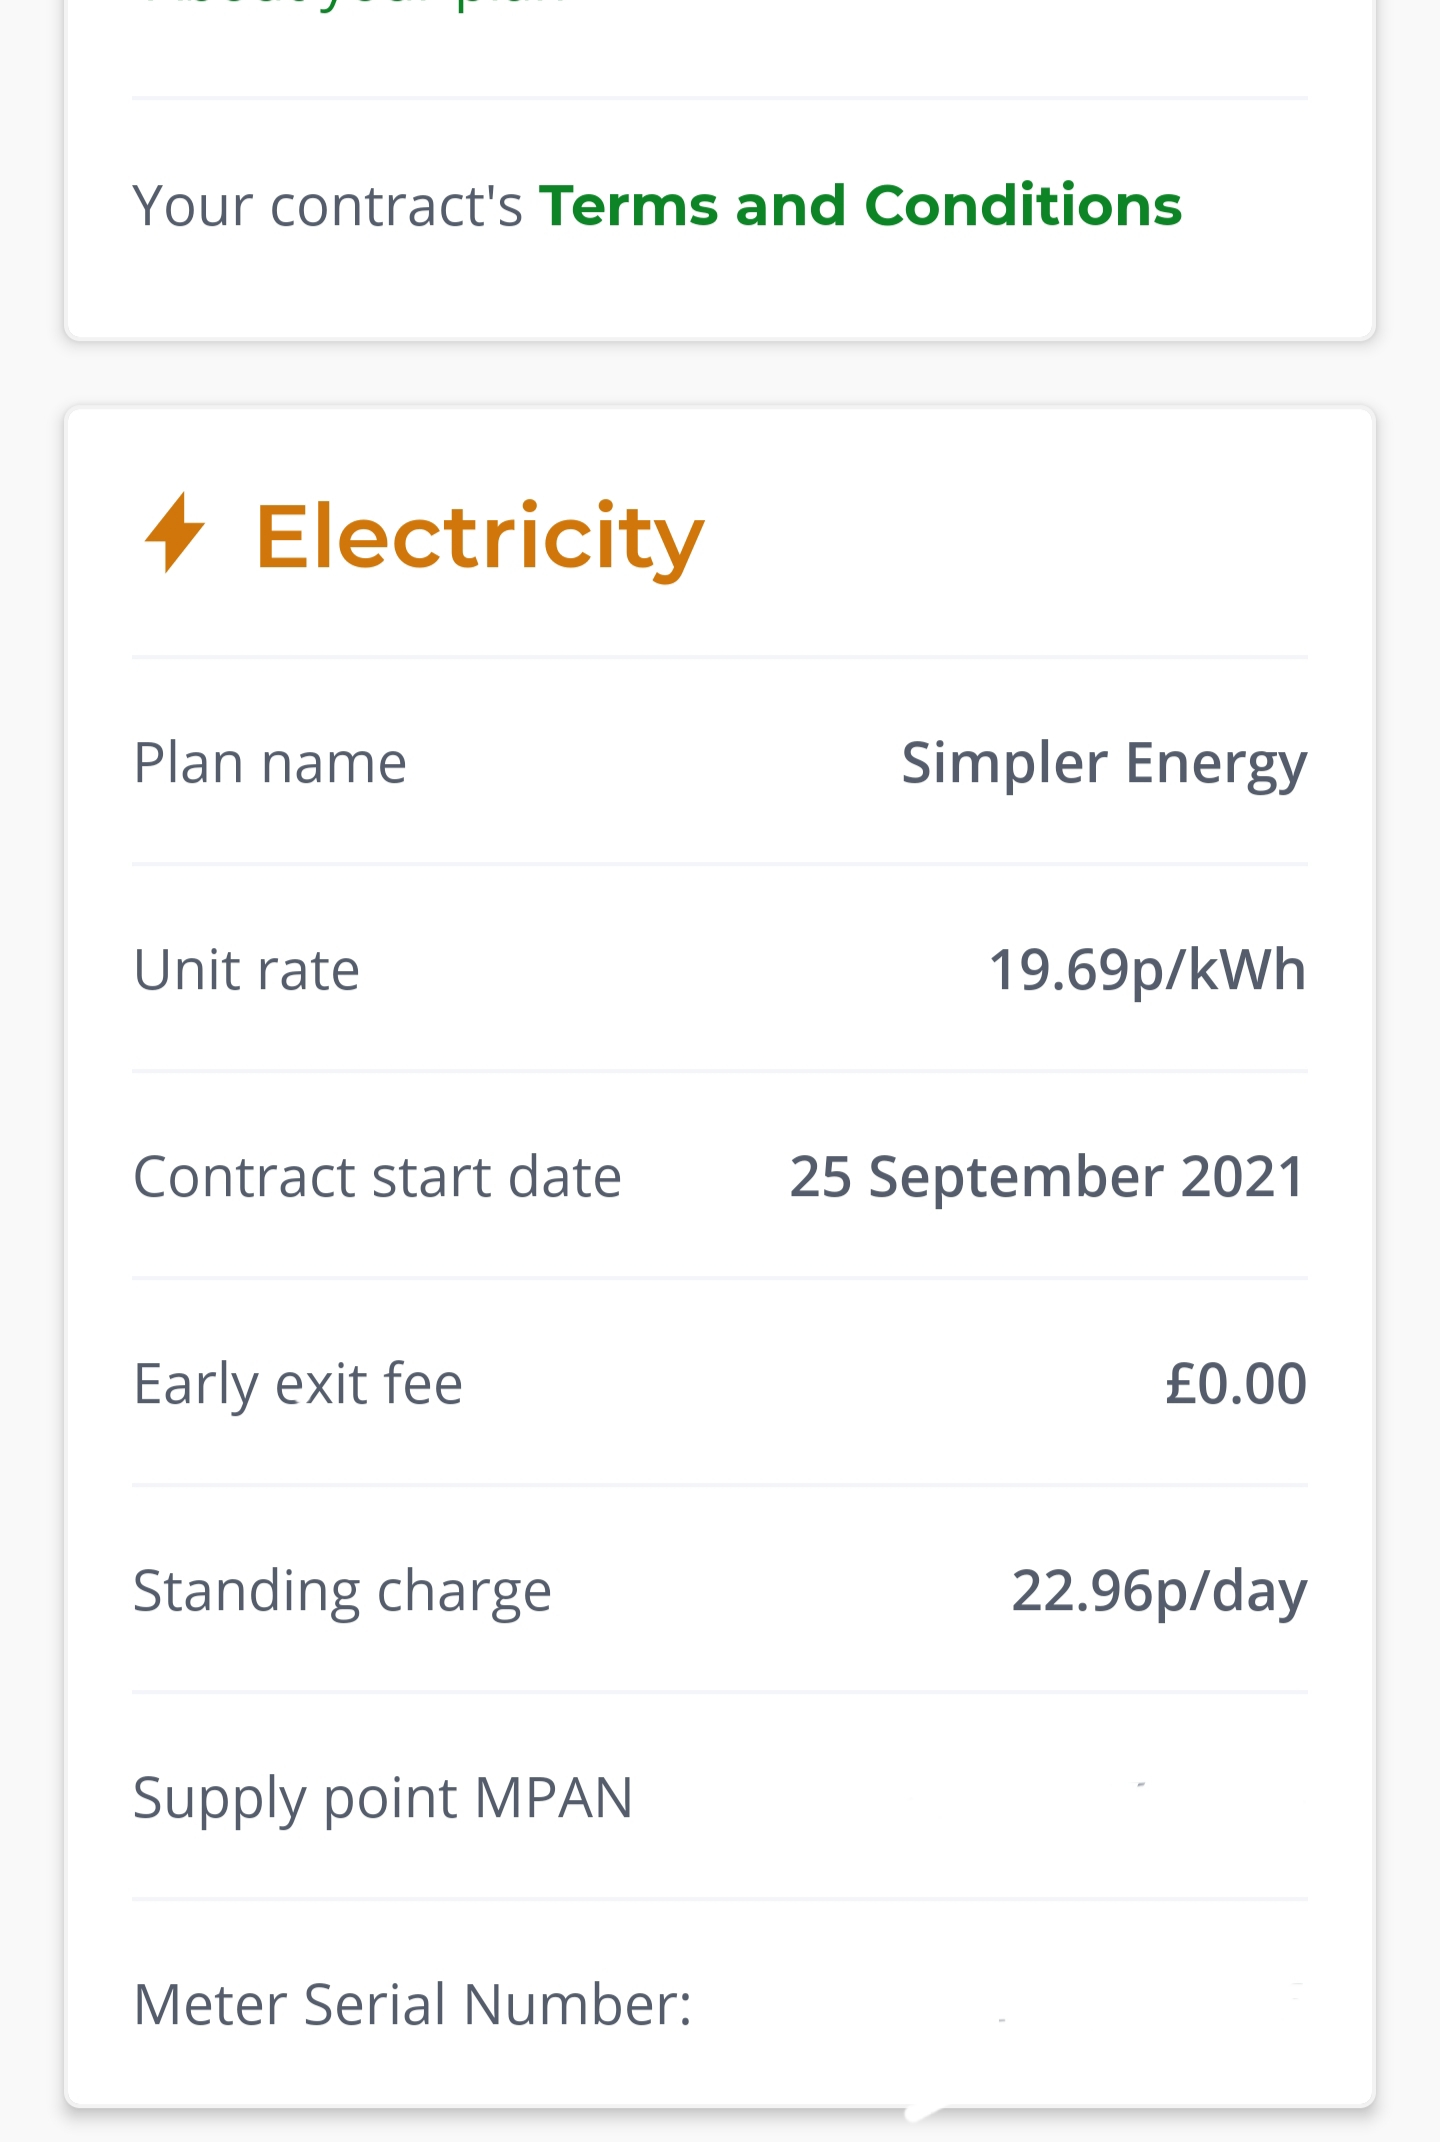
Task: Select the Early exit fee label
Action: click(298, 1384)
